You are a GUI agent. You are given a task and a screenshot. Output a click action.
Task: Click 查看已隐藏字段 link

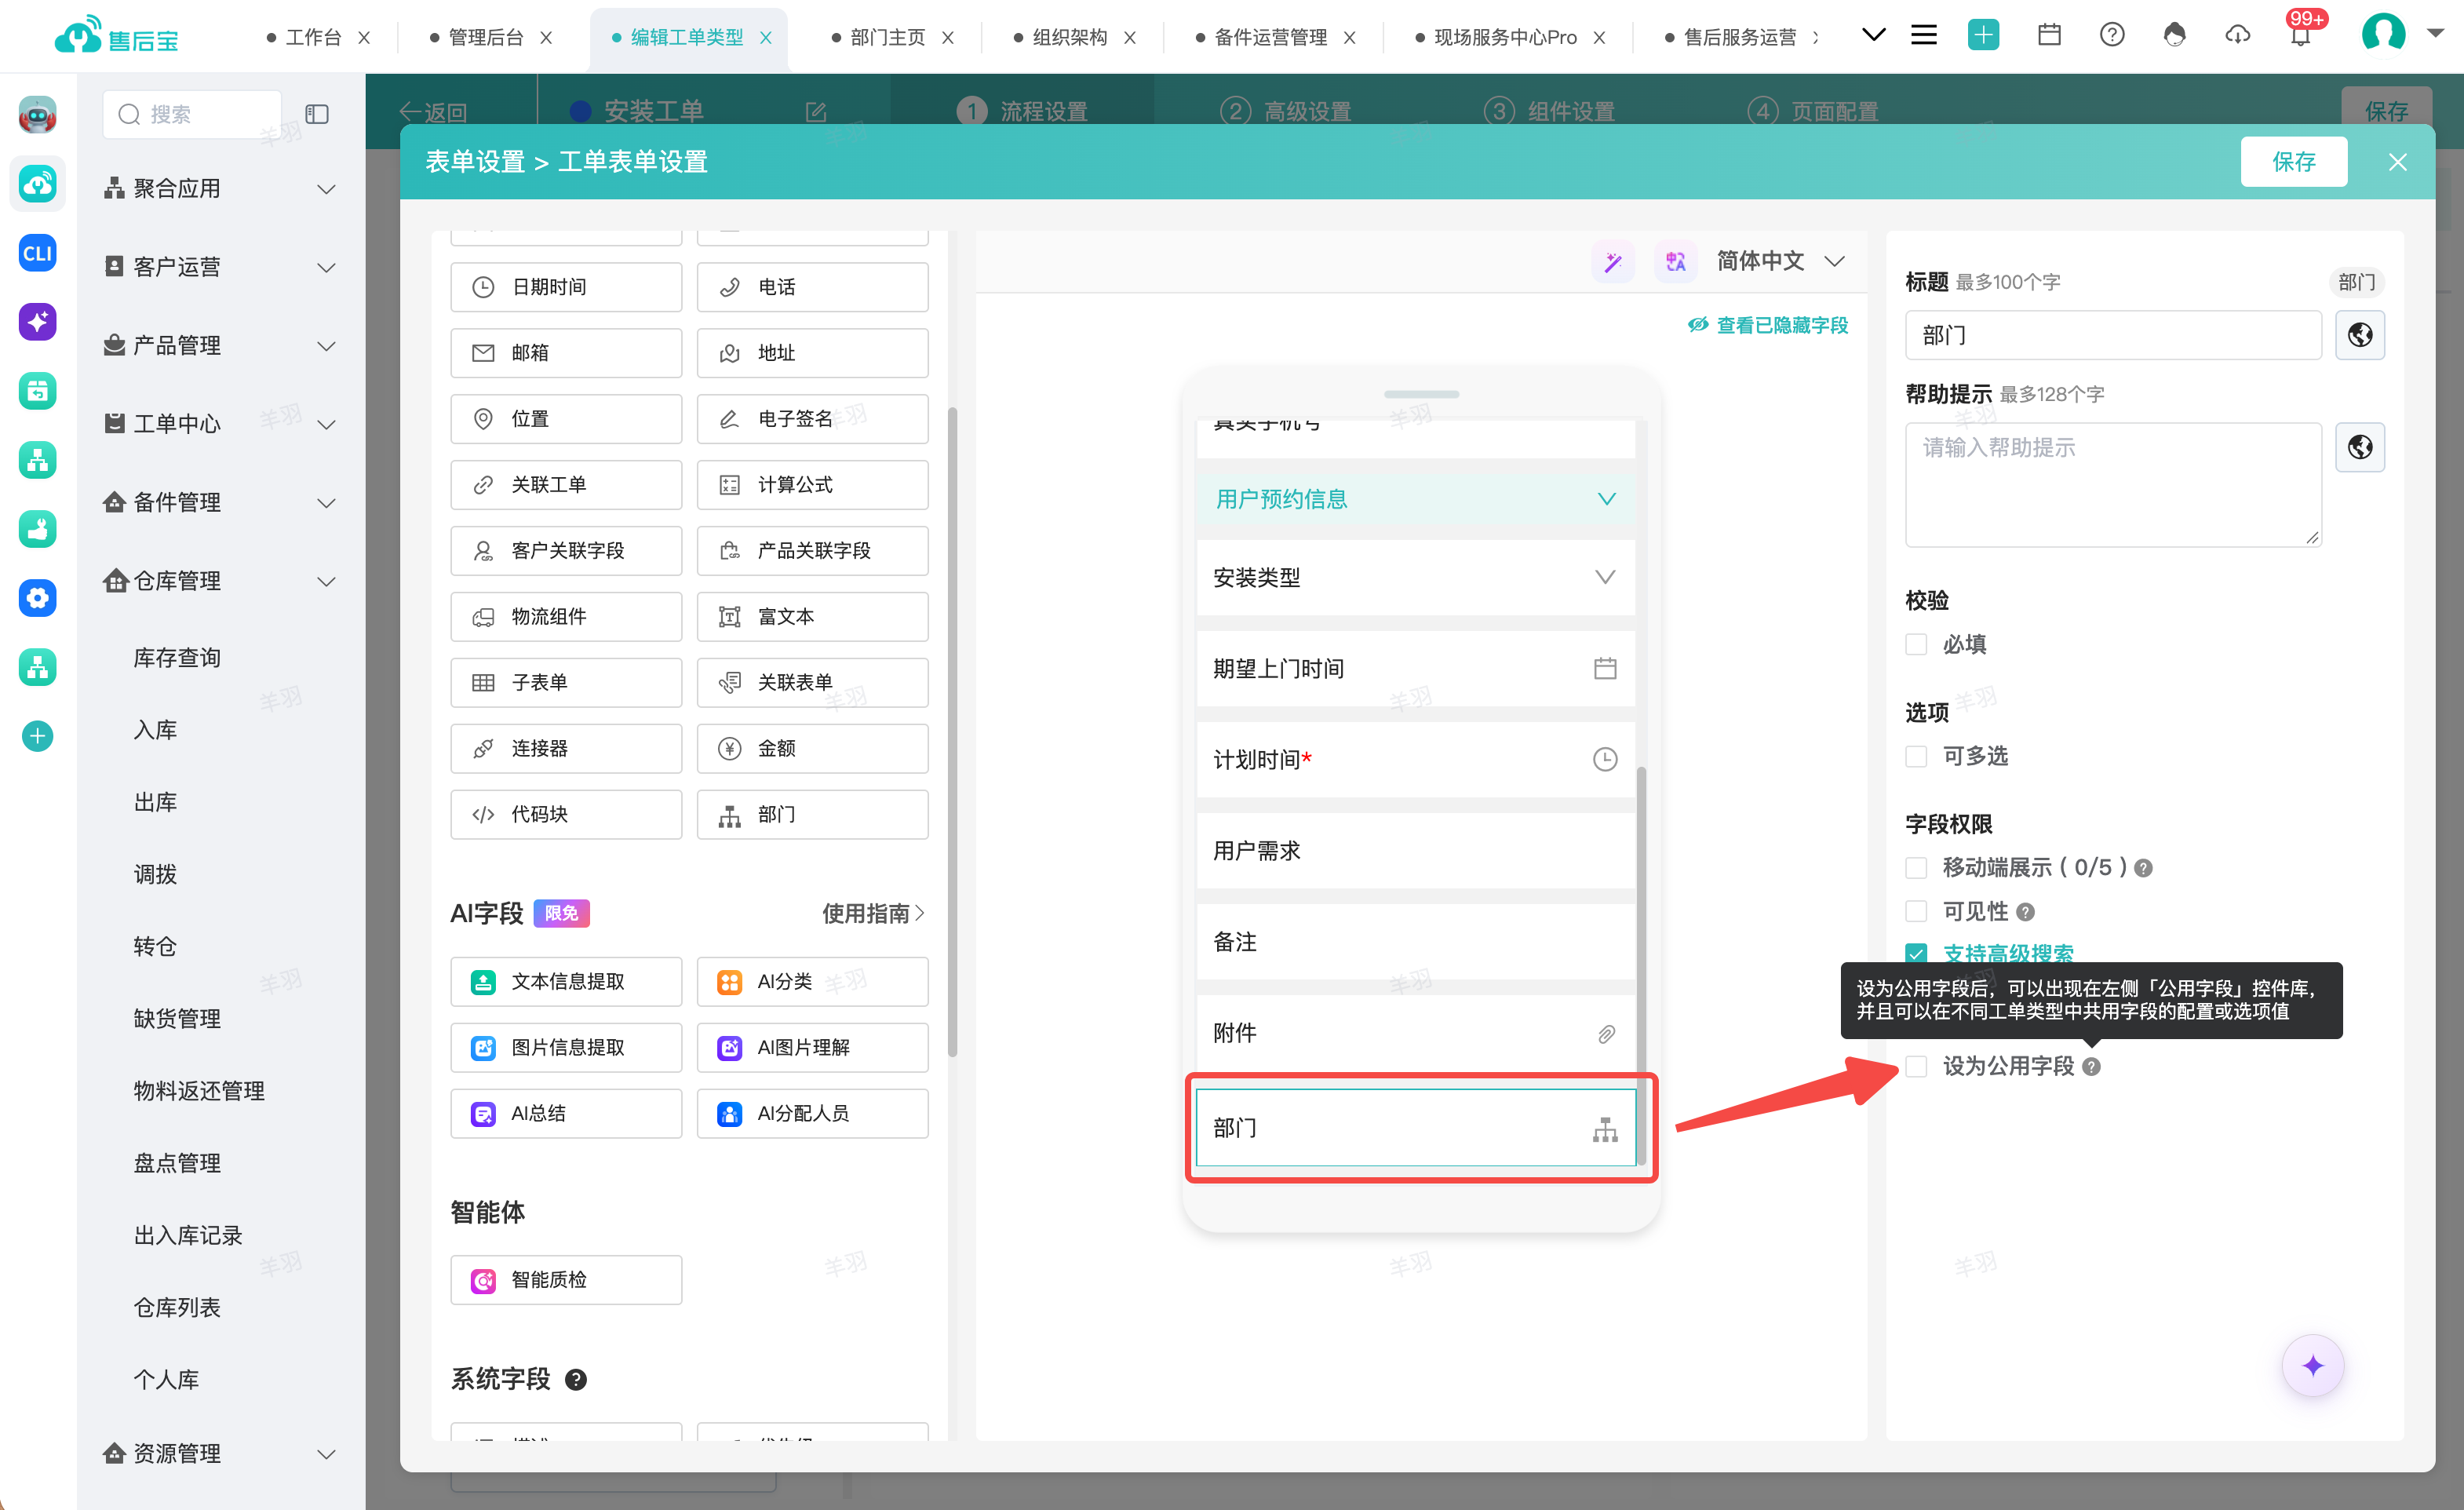pyautogui.click(x=1768, y=325)
